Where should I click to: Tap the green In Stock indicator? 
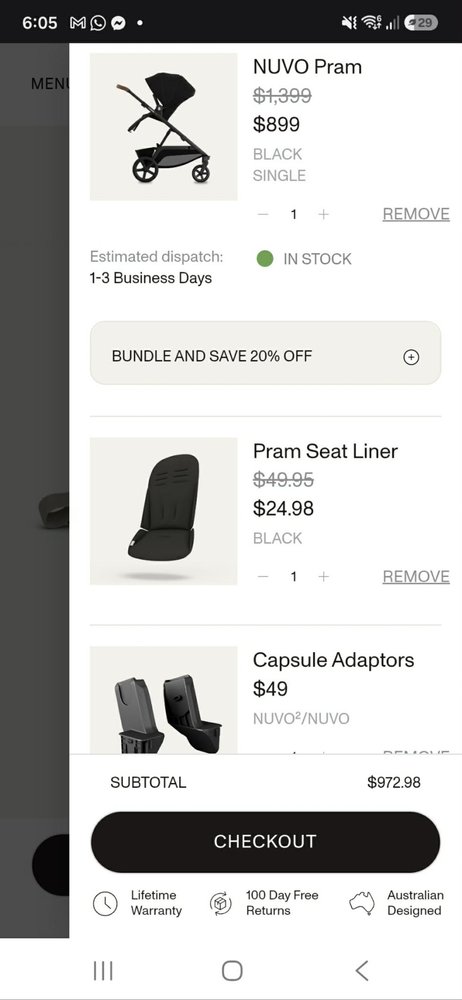click(265, 259)
